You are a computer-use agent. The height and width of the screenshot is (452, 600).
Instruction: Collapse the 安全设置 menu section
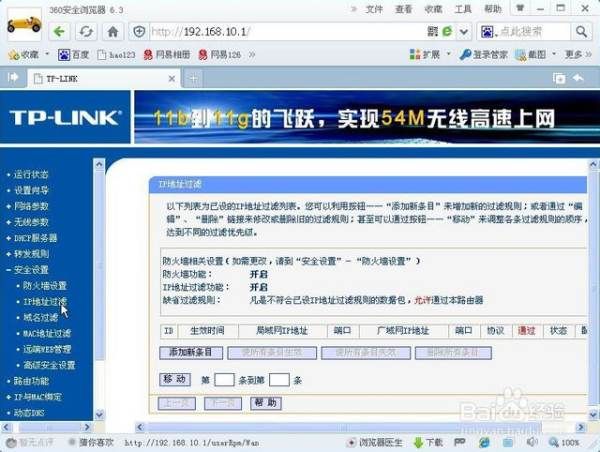point(31,270)
